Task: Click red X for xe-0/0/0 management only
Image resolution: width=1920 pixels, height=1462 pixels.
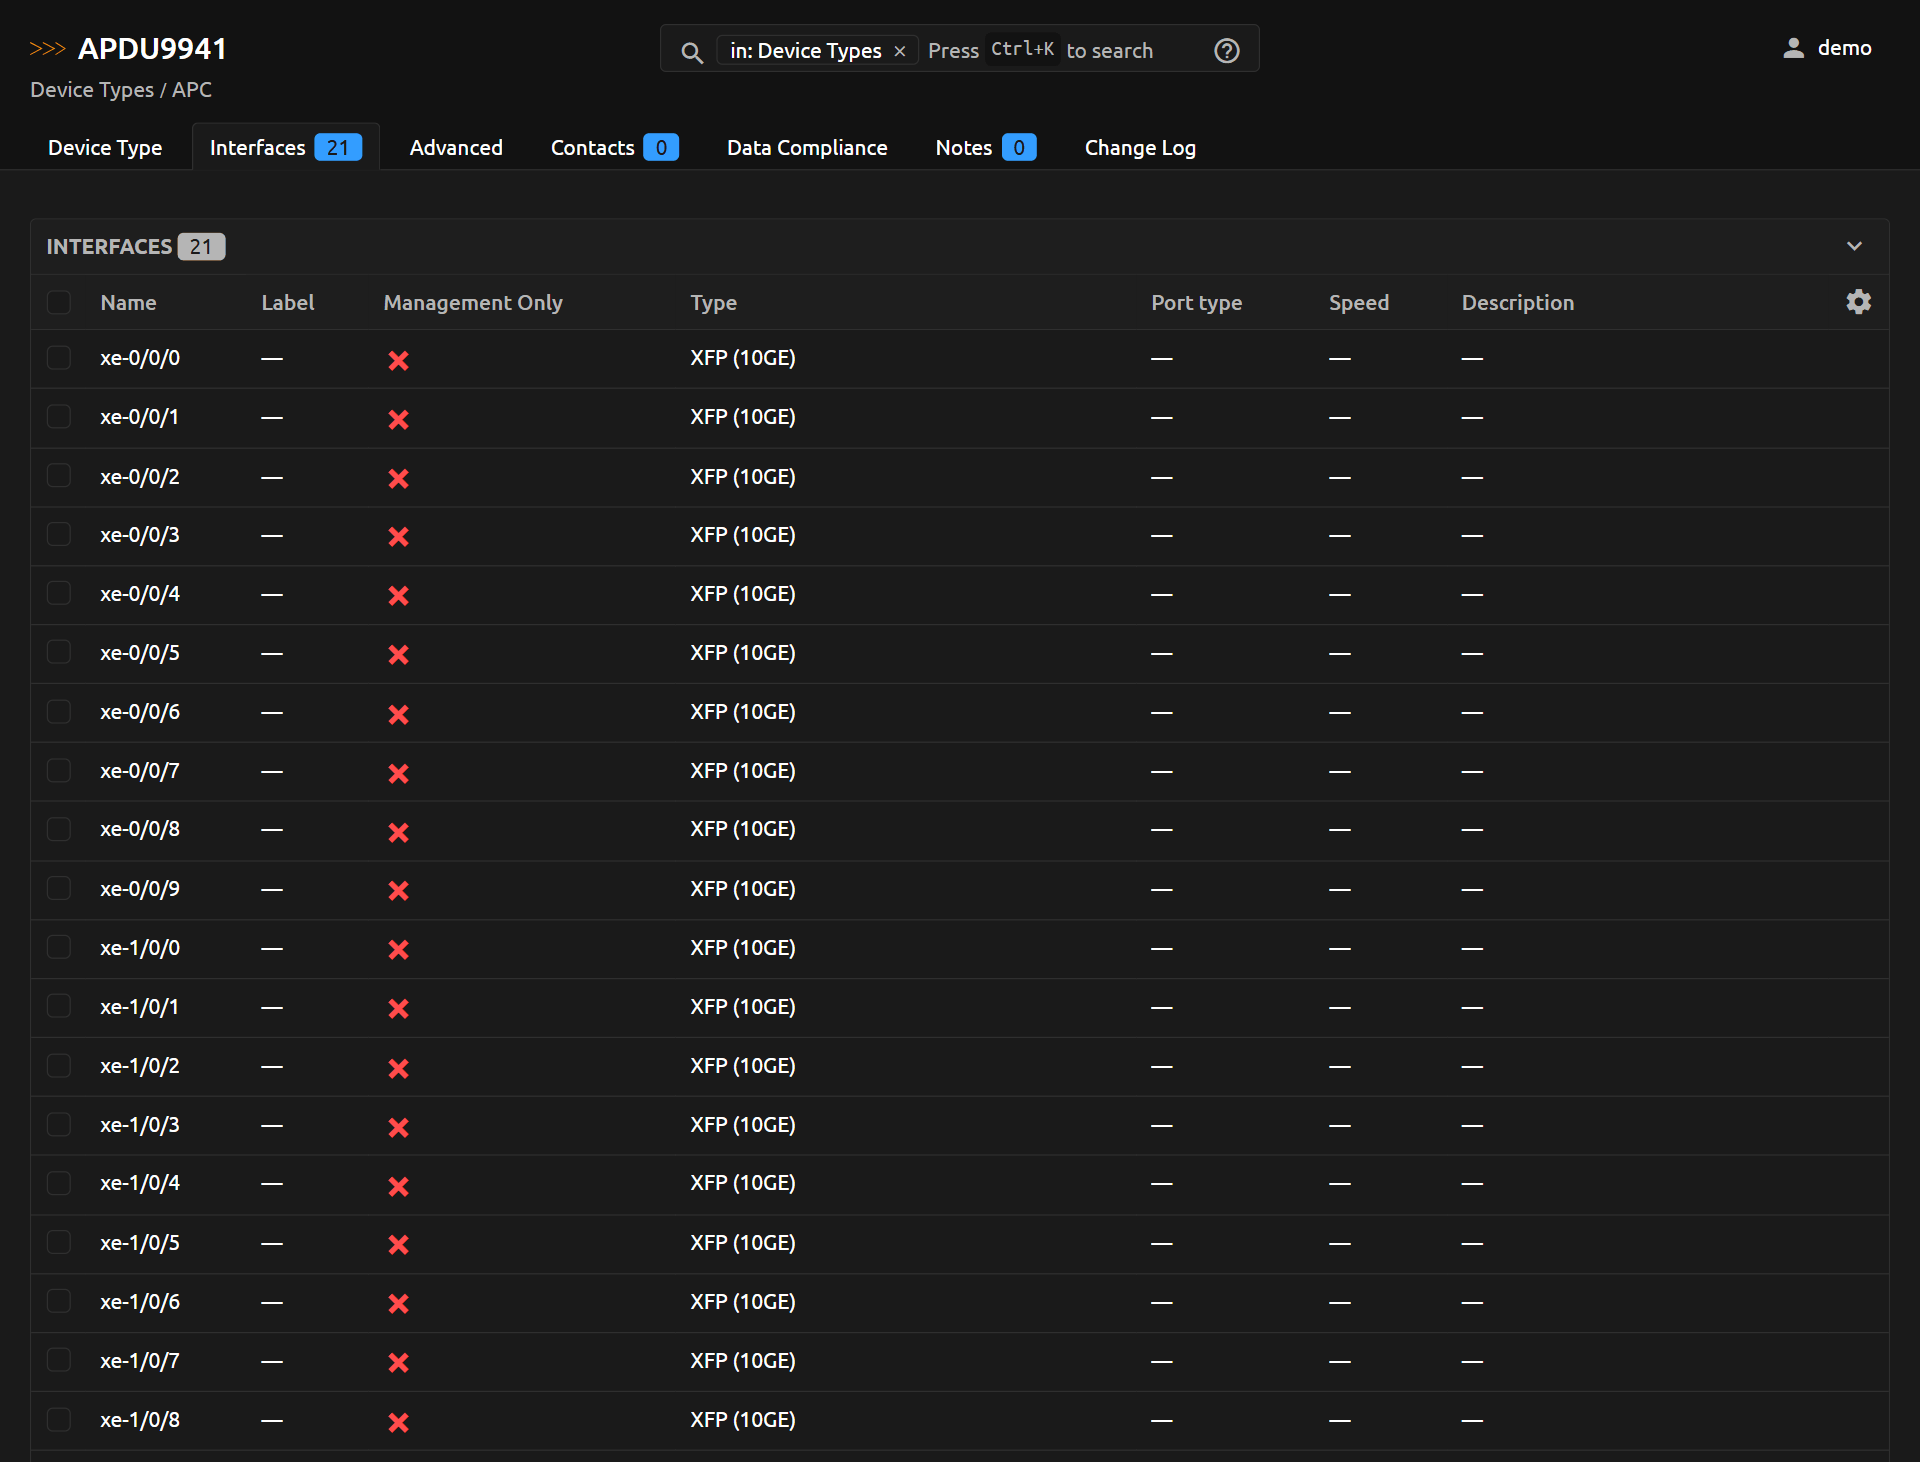Action: 398,360
